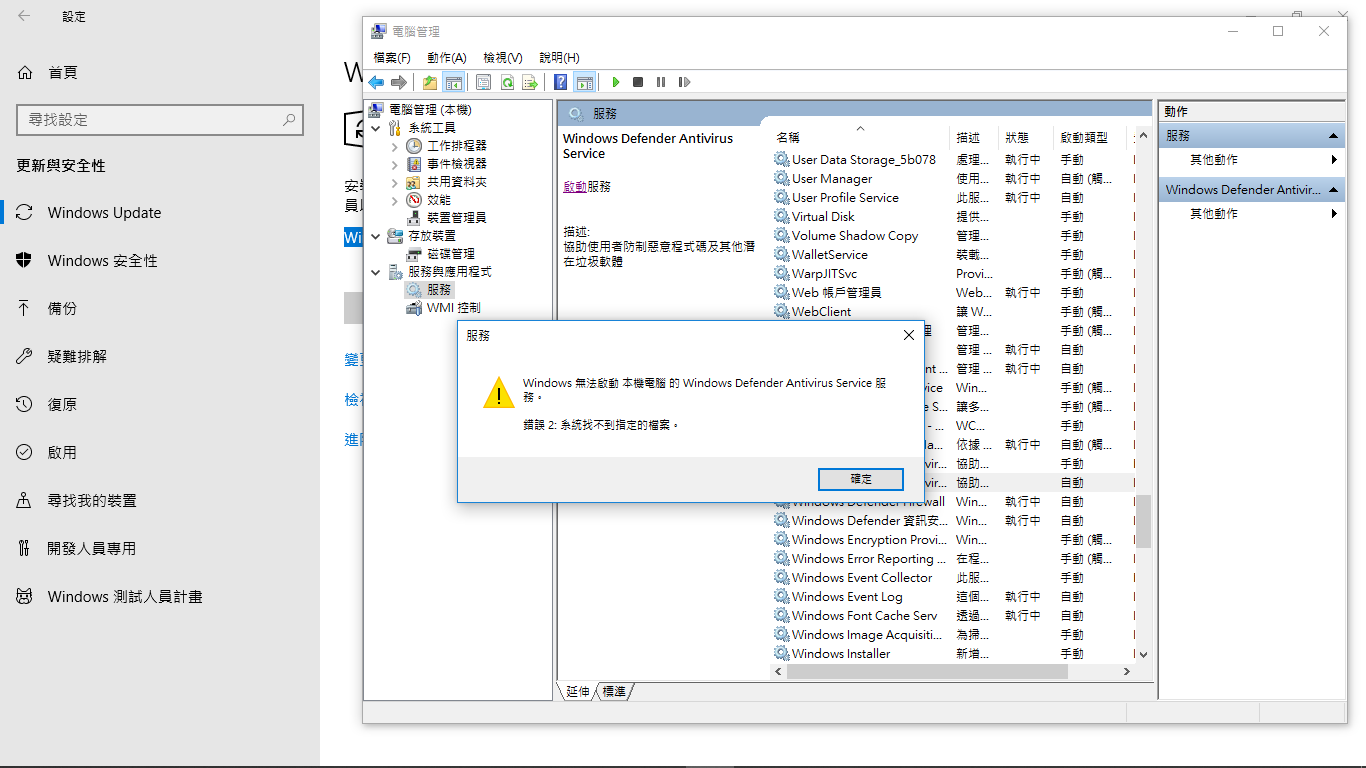The height and width of the screenshot is (768, 1366).
Task: Expand the 效能 tree node
Action: point(395,200)
